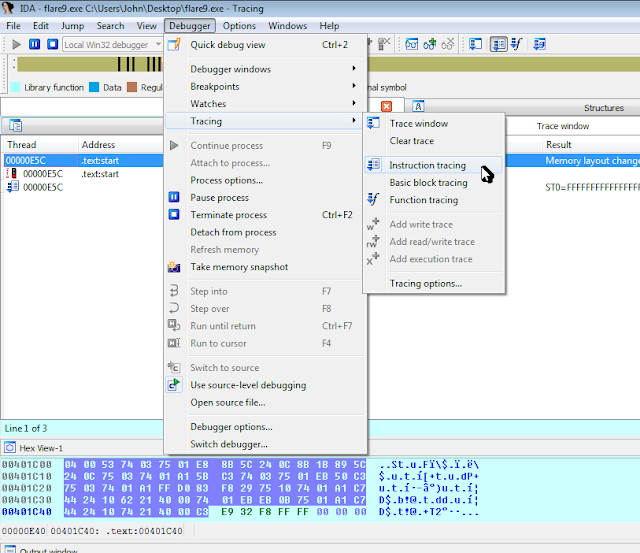Choose Pause process from Debugger menu
This screenshot has width=640, height=553.
[264, 198]
